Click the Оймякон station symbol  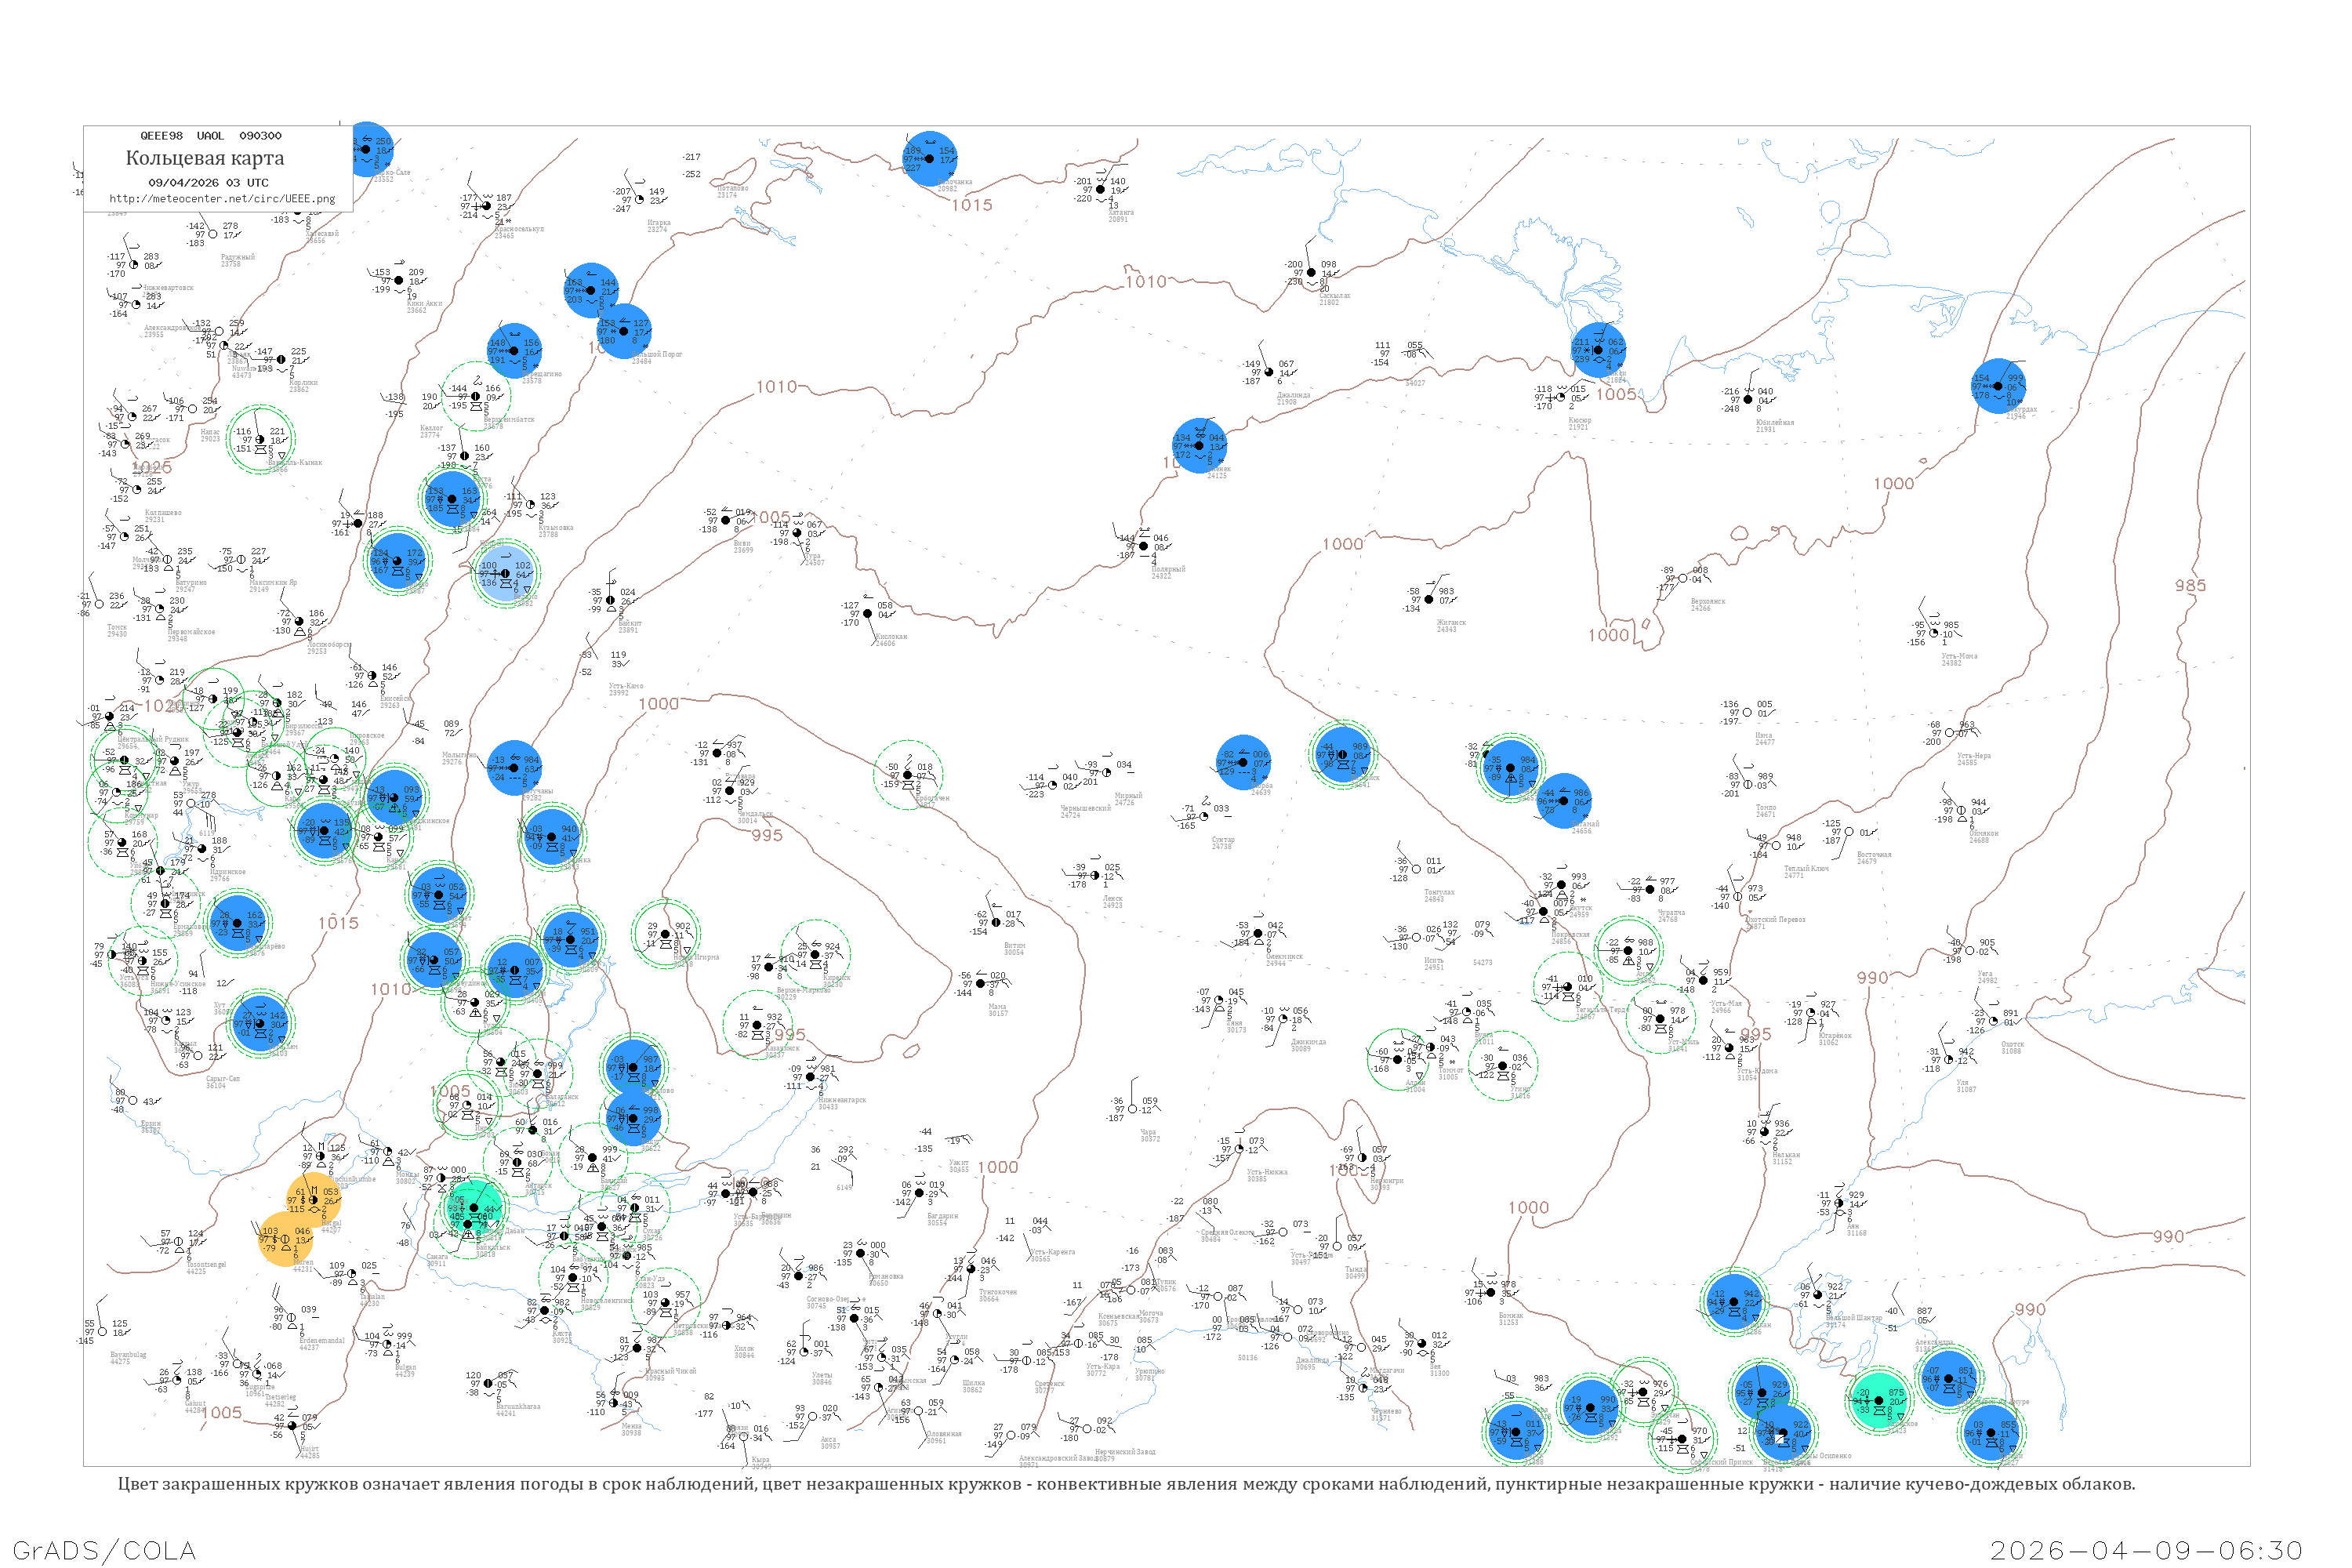click(x=1961, y=810)
